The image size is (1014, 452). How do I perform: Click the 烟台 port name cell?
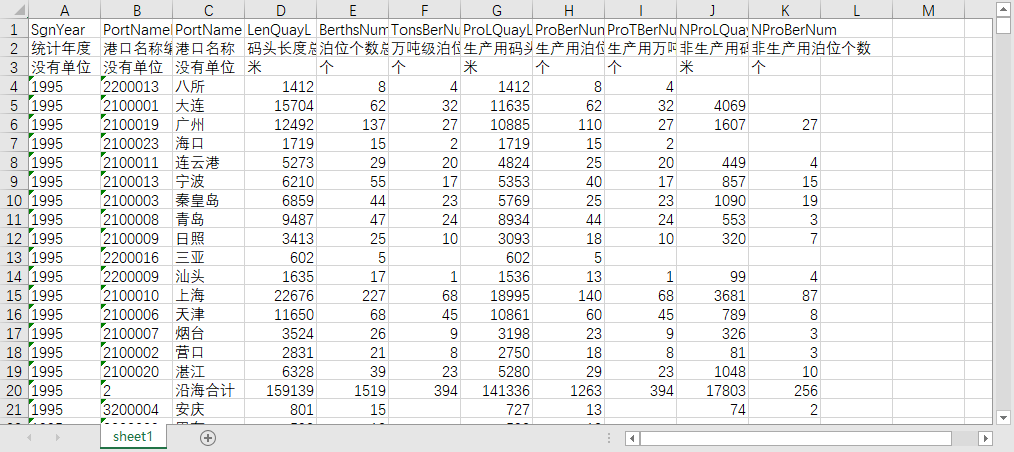tap(209, 334)
